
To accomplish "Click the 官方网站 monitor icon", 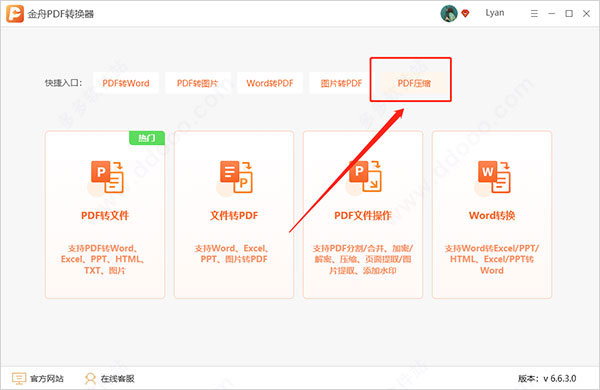I will pyautogui.click(x=19, y=379).
